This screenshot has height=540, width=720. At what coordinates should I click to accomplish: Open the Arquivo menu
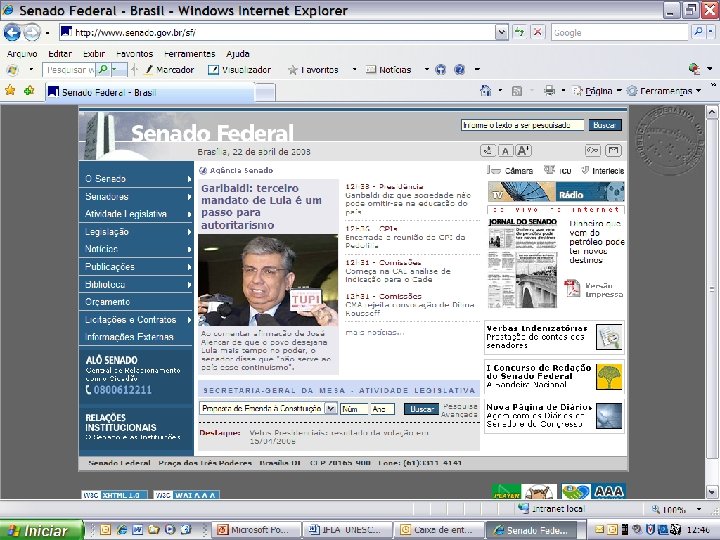pyautogui.click(x=22, y=54)
